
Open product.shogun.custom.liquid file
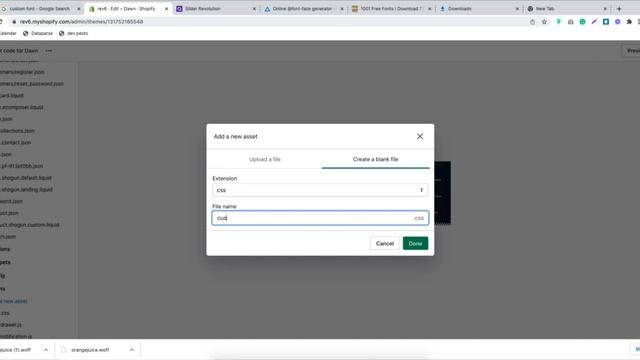pos(30,225)
